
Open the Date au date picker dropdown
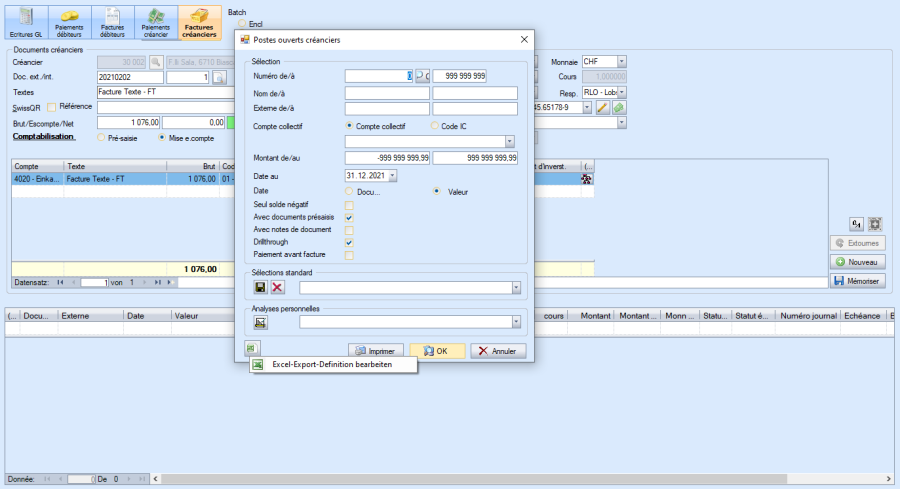[x=392, y=176]
